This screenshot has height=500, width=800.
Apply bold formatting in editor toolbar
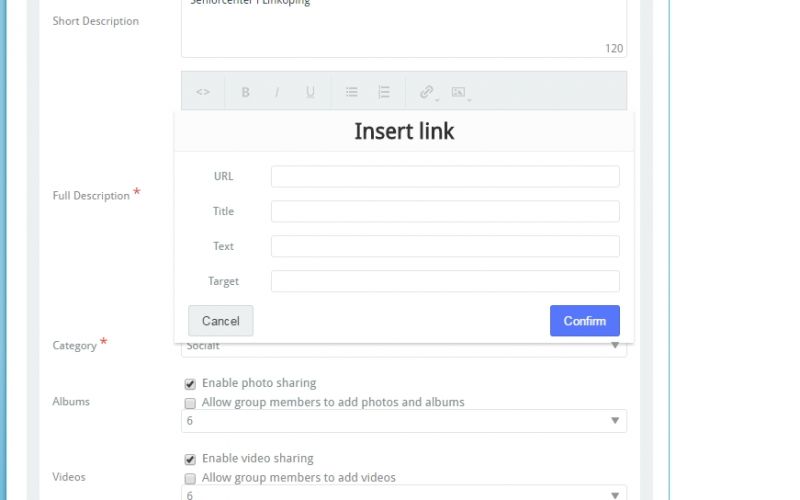pos(245,92)
